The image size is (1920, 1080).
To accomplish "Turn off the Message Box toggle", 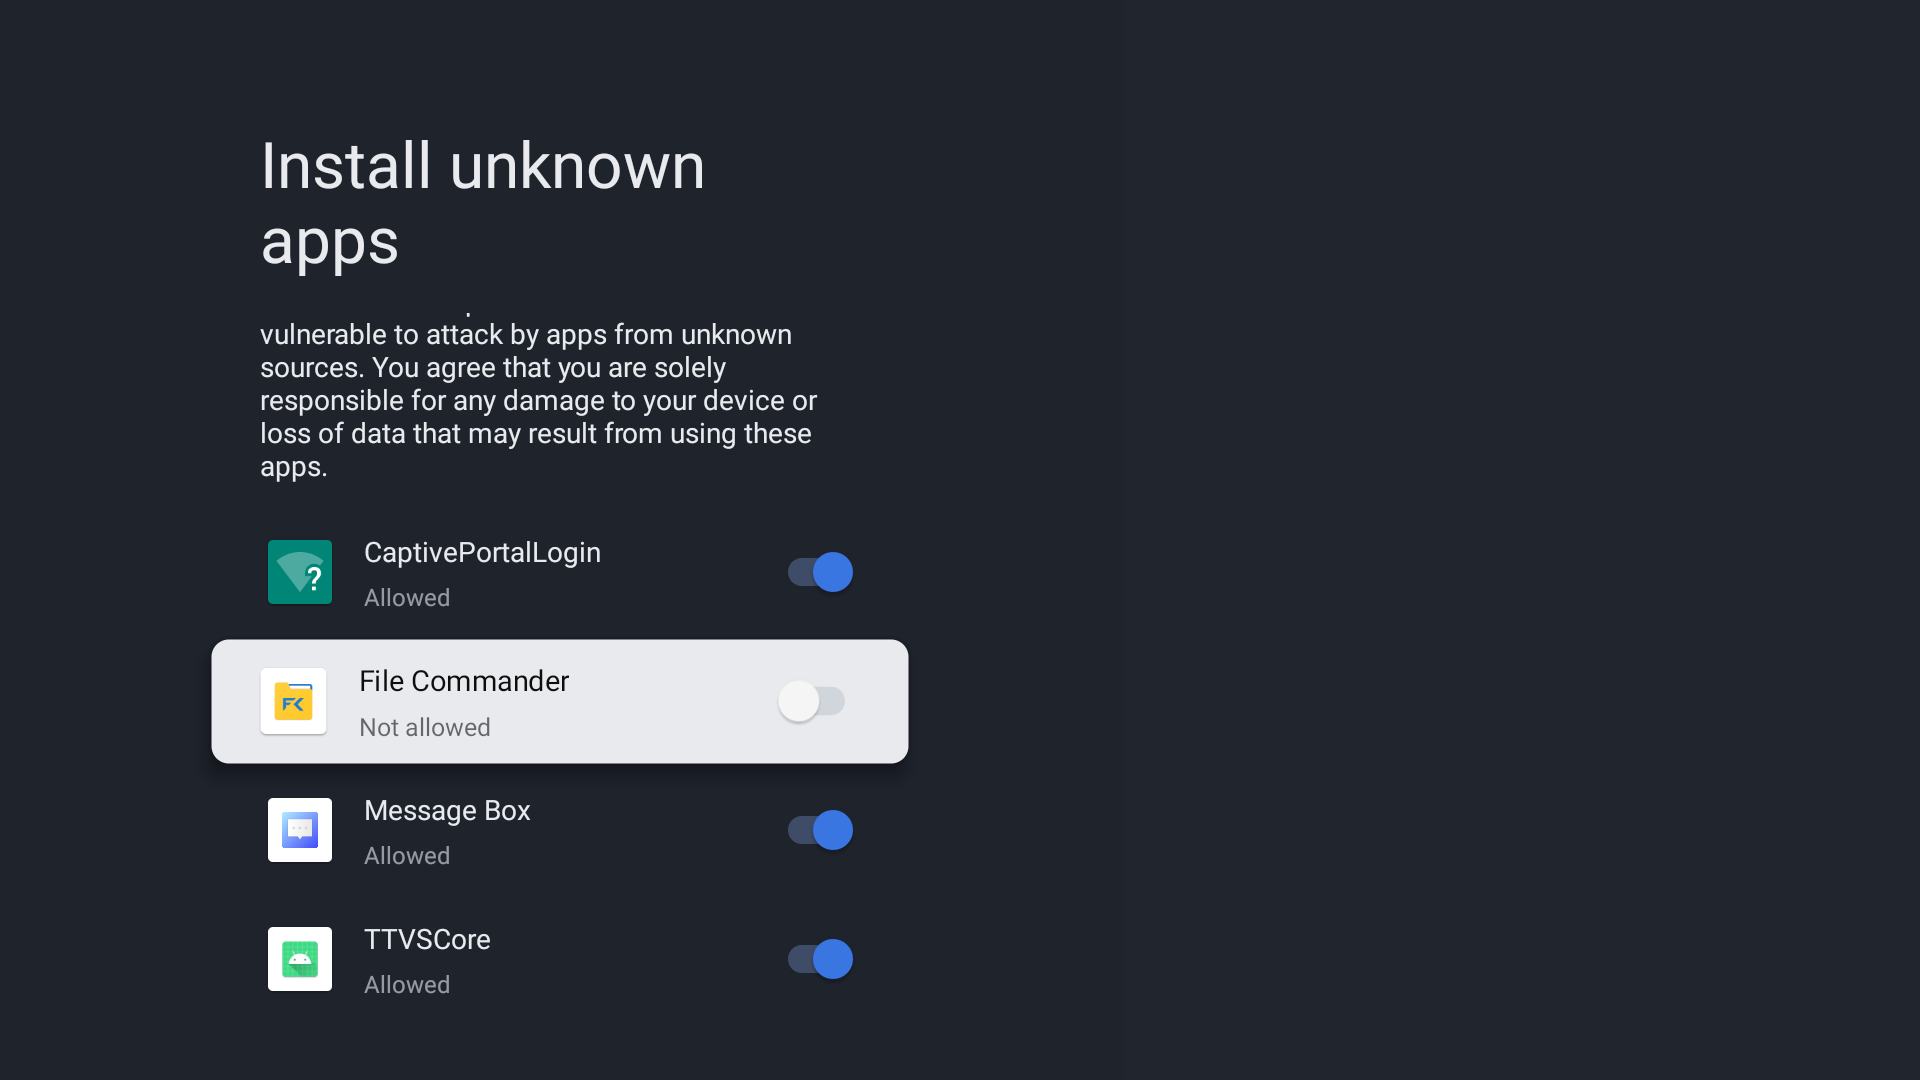I will [x=820, y=830].
